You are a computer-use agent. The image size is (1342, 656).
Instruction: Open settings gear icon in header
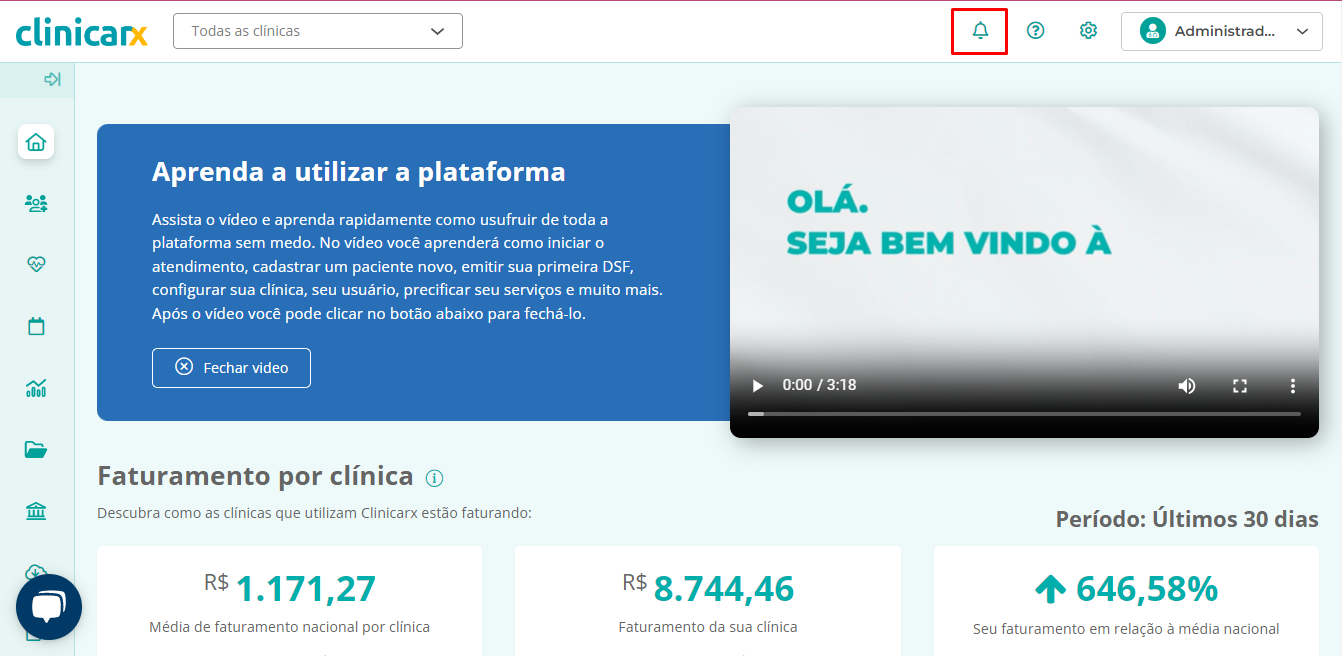point(1088,31)
